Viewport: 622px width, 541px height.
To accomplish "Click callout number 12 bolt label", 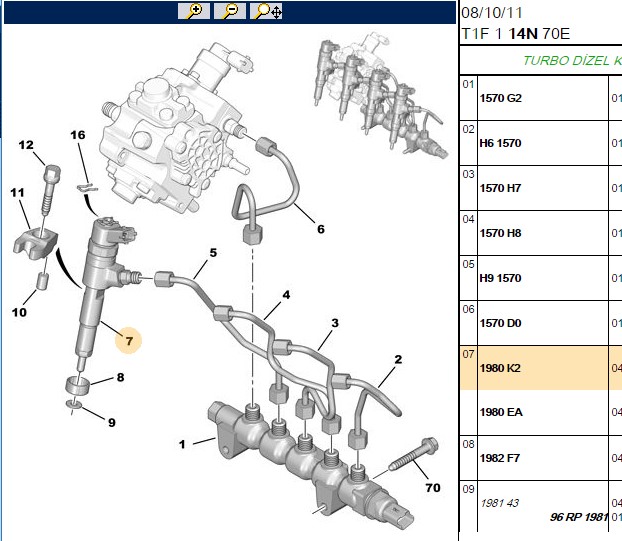I will [26, 145].
